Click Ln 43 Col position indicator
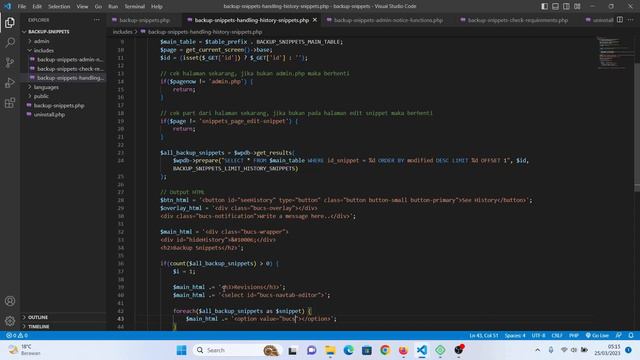Viewport: 640px width, 360px height. 484,336
